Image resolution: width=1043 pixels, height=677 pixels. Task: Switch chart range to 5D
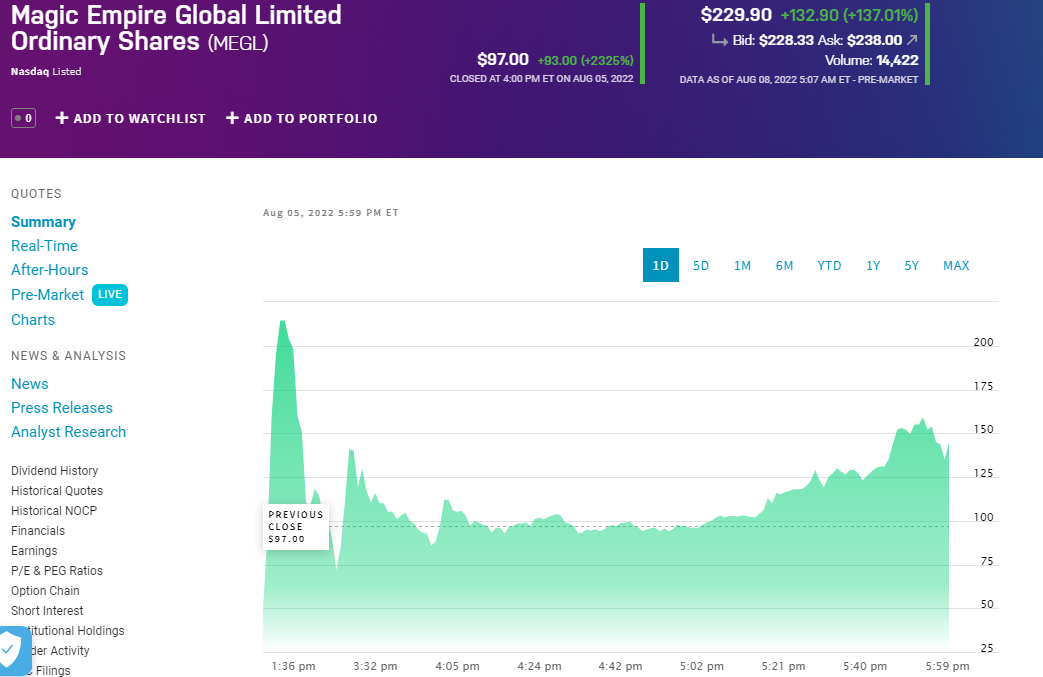[x=701, y=265]
